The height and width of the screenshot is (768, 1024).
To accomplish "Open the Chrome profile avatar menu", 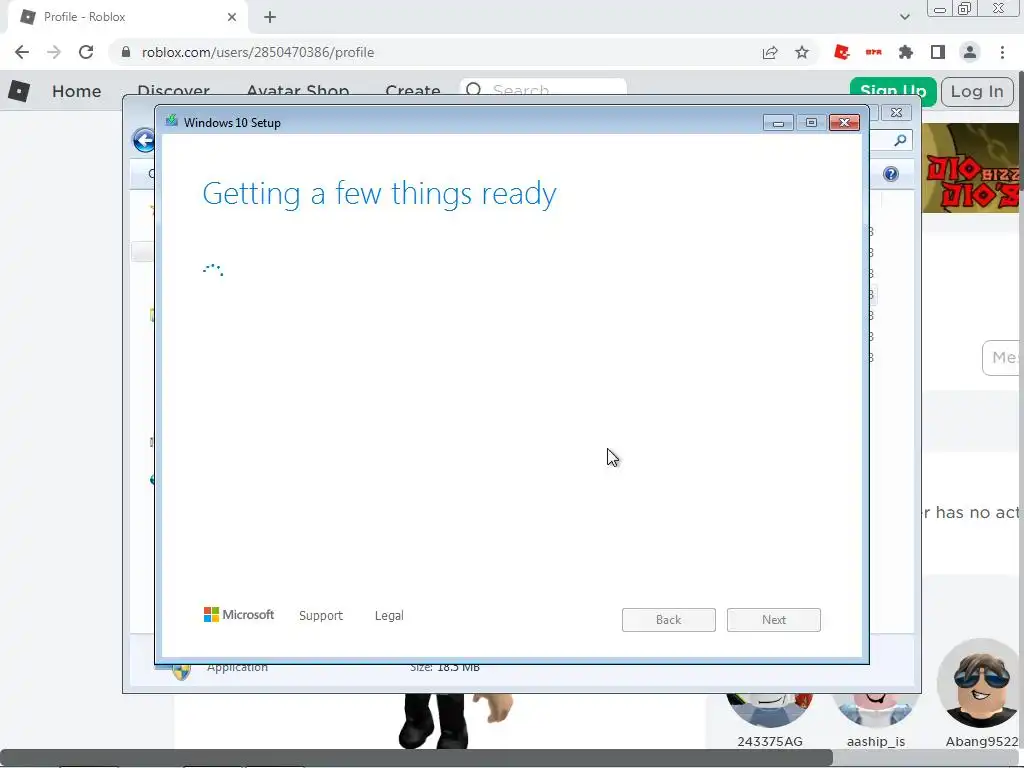I will click(x=970, y=52).
